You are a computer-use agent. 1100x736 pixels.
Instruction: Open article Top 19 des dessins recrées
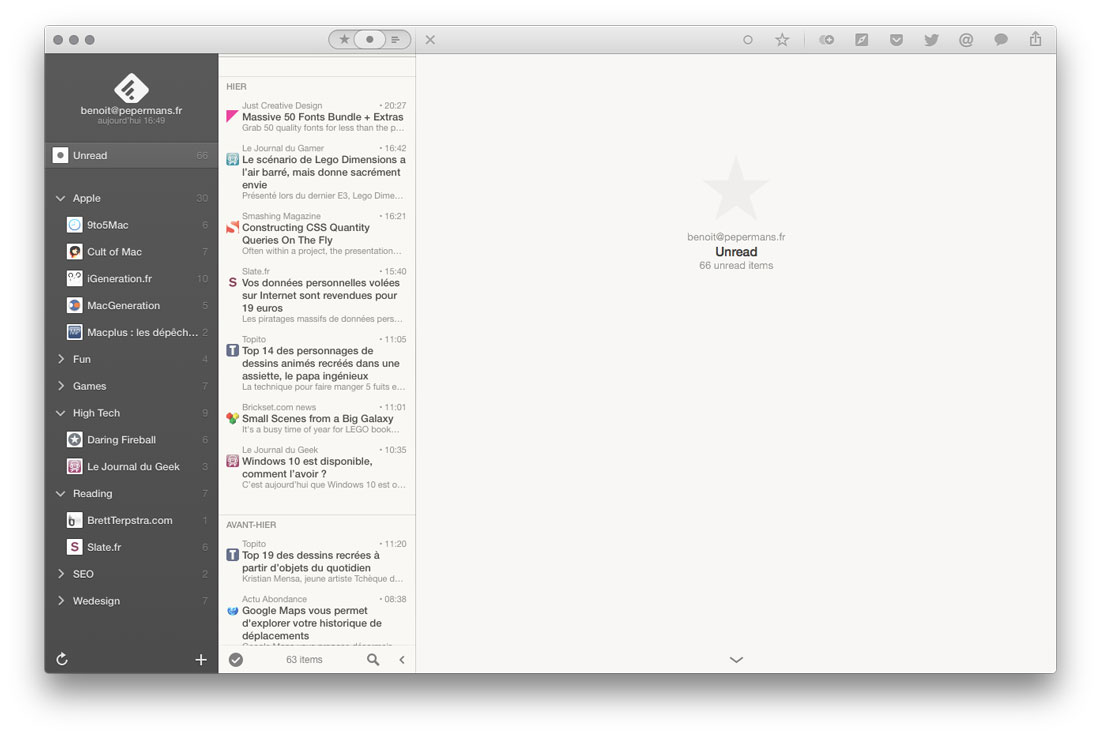pos(317,561)
